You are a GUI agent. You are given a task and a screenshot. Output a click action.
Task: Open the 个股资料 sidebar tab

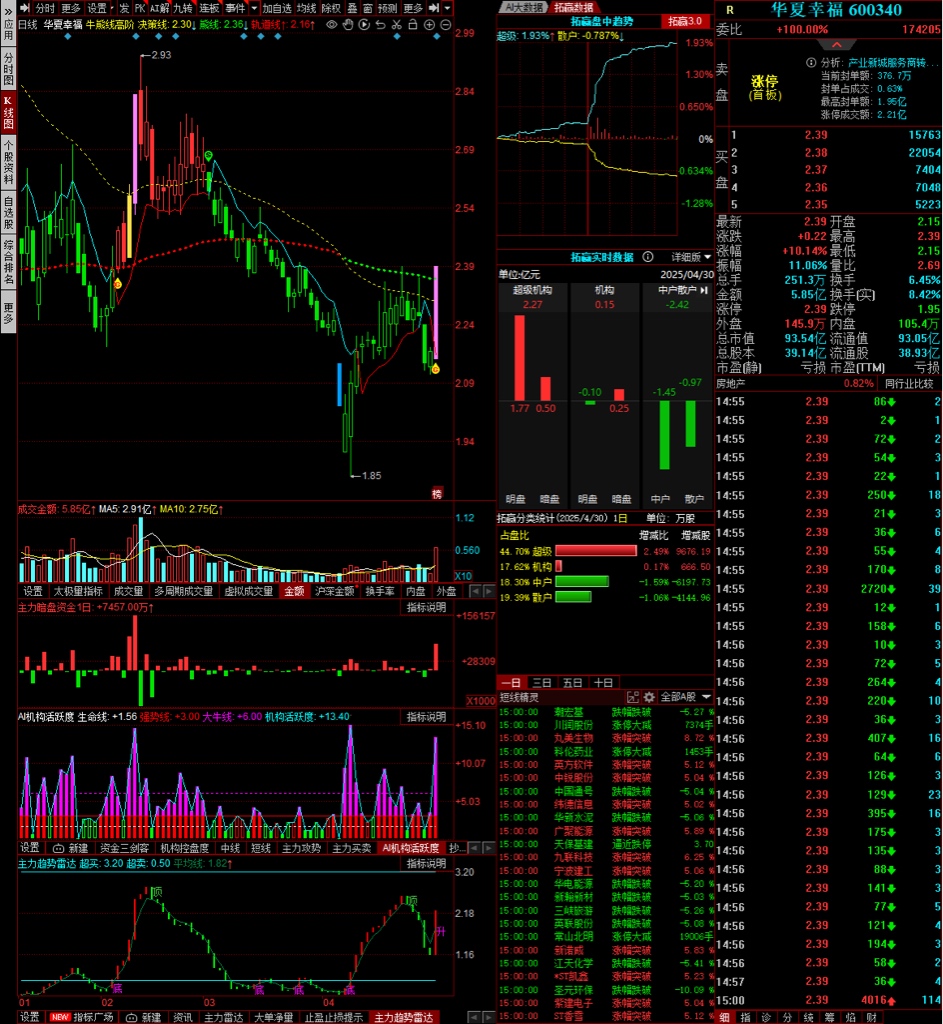click(8, 161)
